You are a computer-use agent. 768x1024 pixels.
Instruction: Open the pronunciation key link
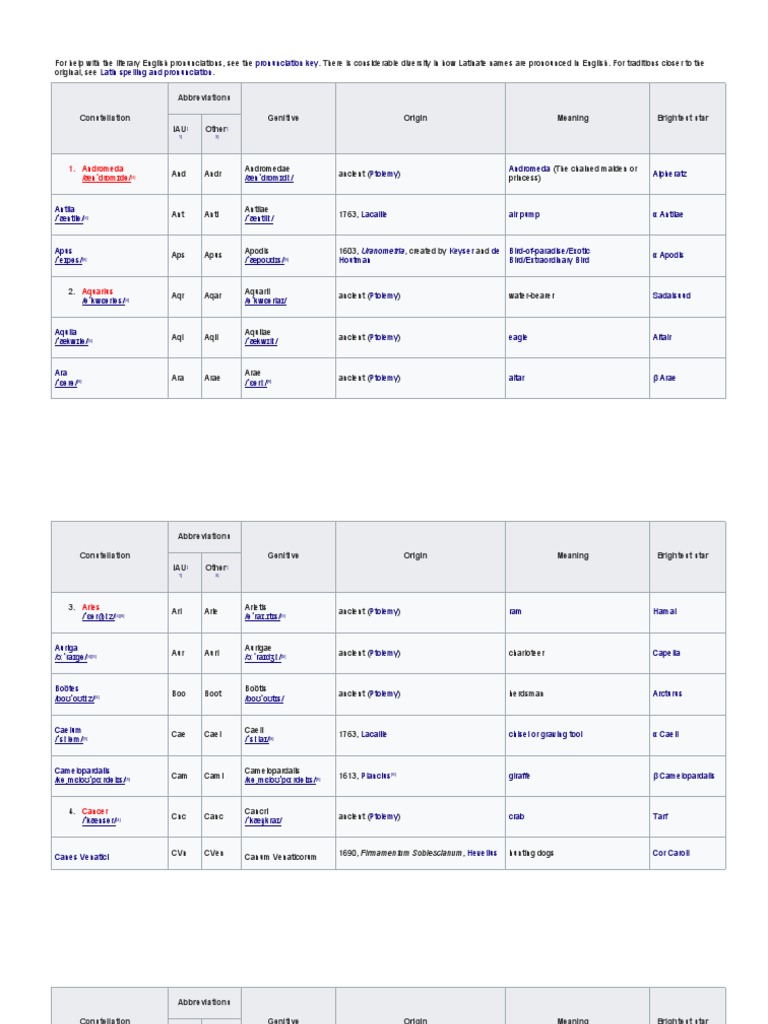pos(287,63)
